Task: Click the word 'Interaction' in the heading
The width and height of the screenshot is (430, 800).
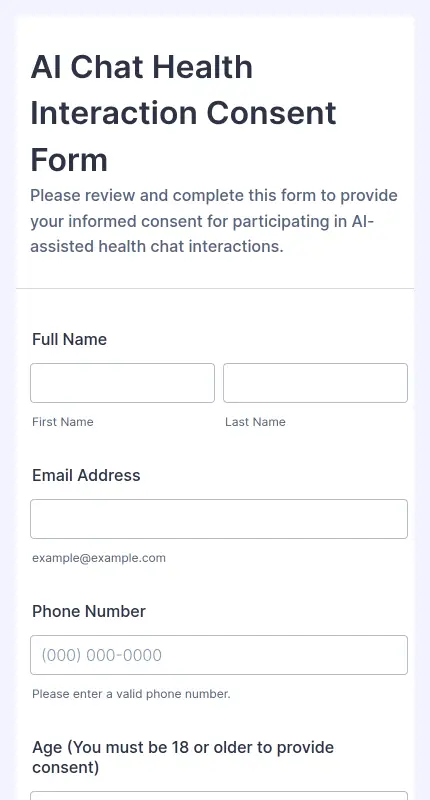Action: (113, 113)
